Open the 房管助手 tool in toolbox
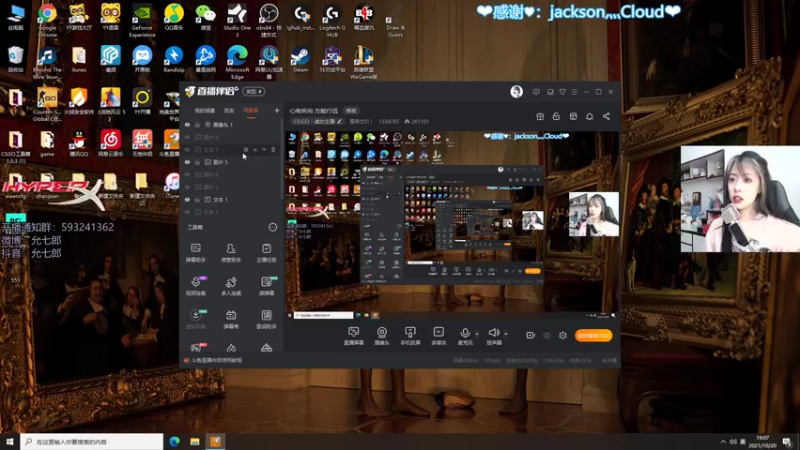This screenshot has height=450, width=800. pos(231,253)
